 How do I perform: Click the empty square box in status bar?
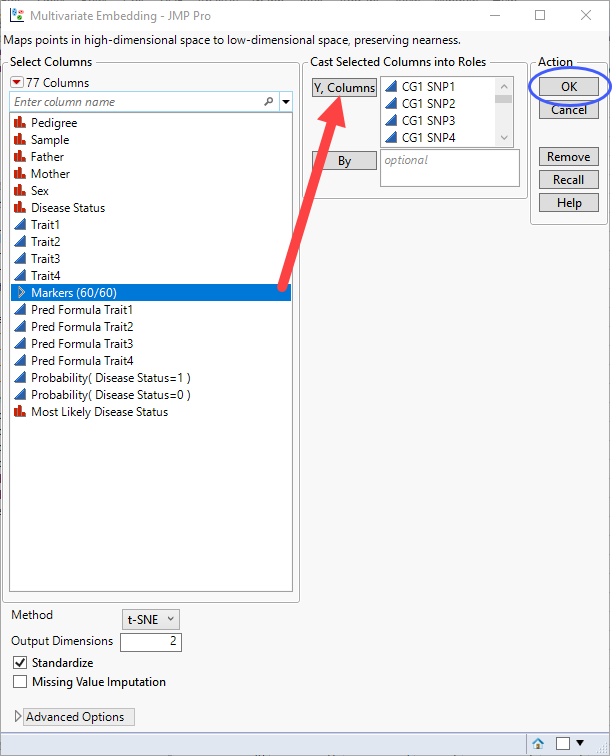pos(563,743)
